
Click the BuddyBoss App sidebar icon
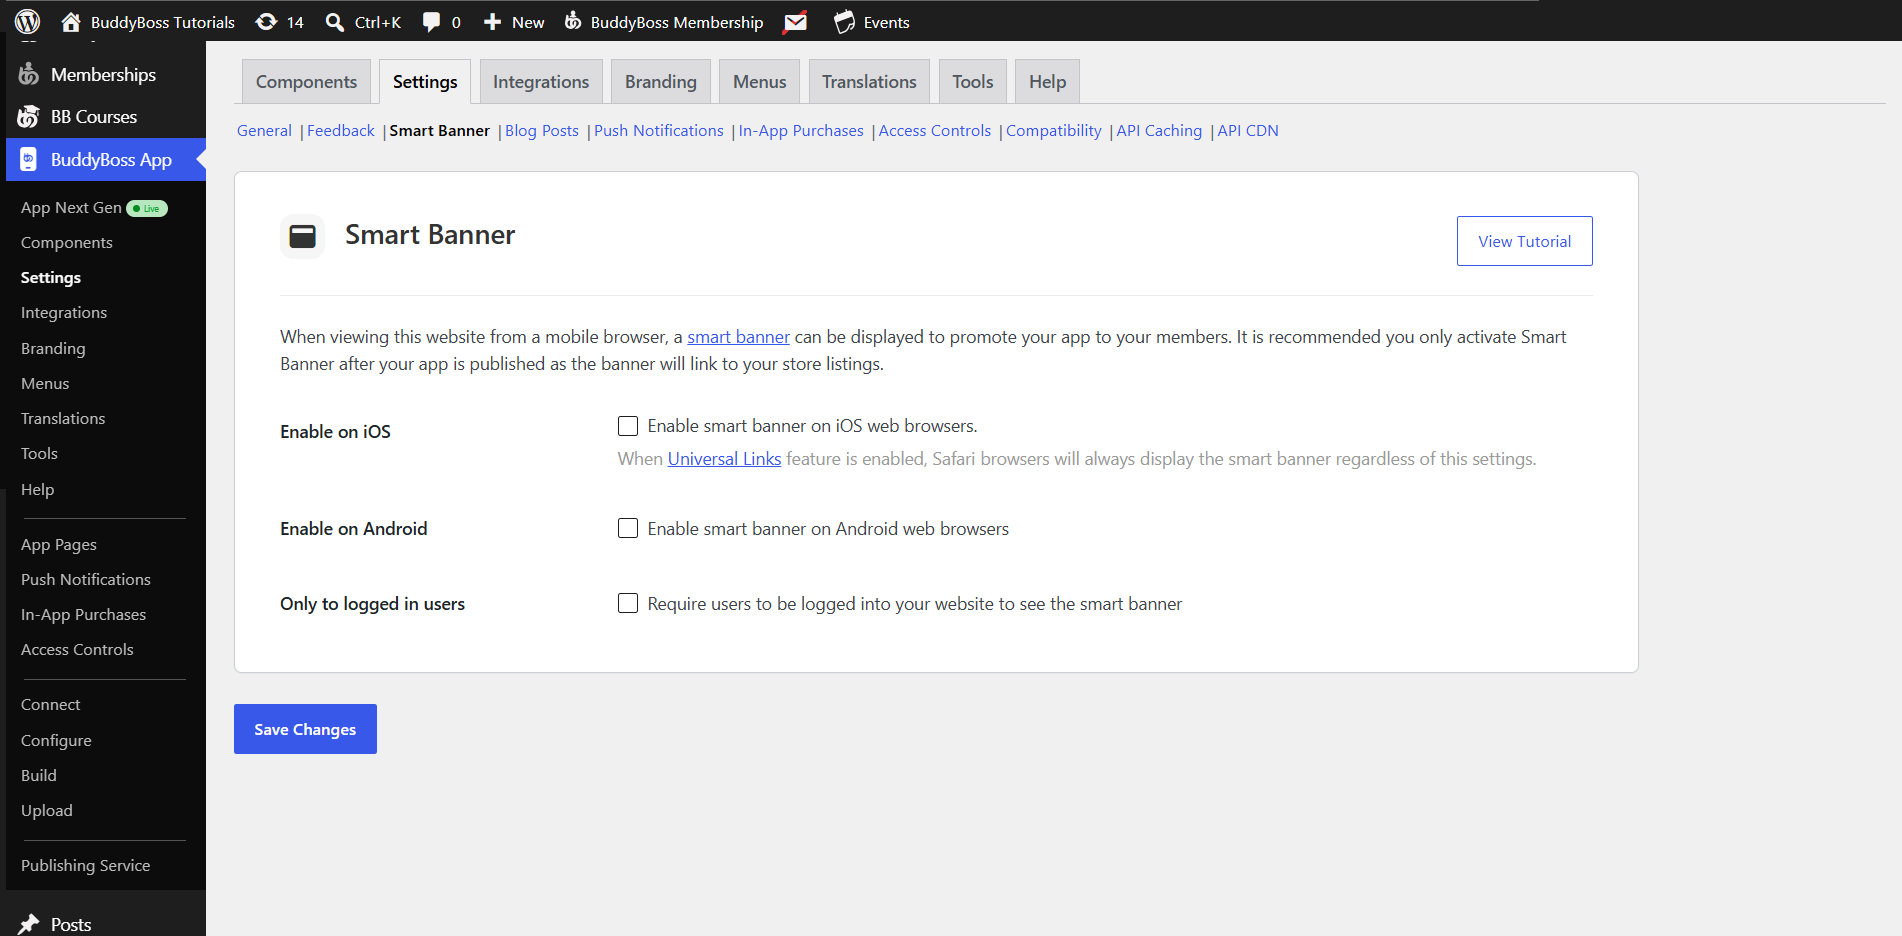tap(29, 160)
